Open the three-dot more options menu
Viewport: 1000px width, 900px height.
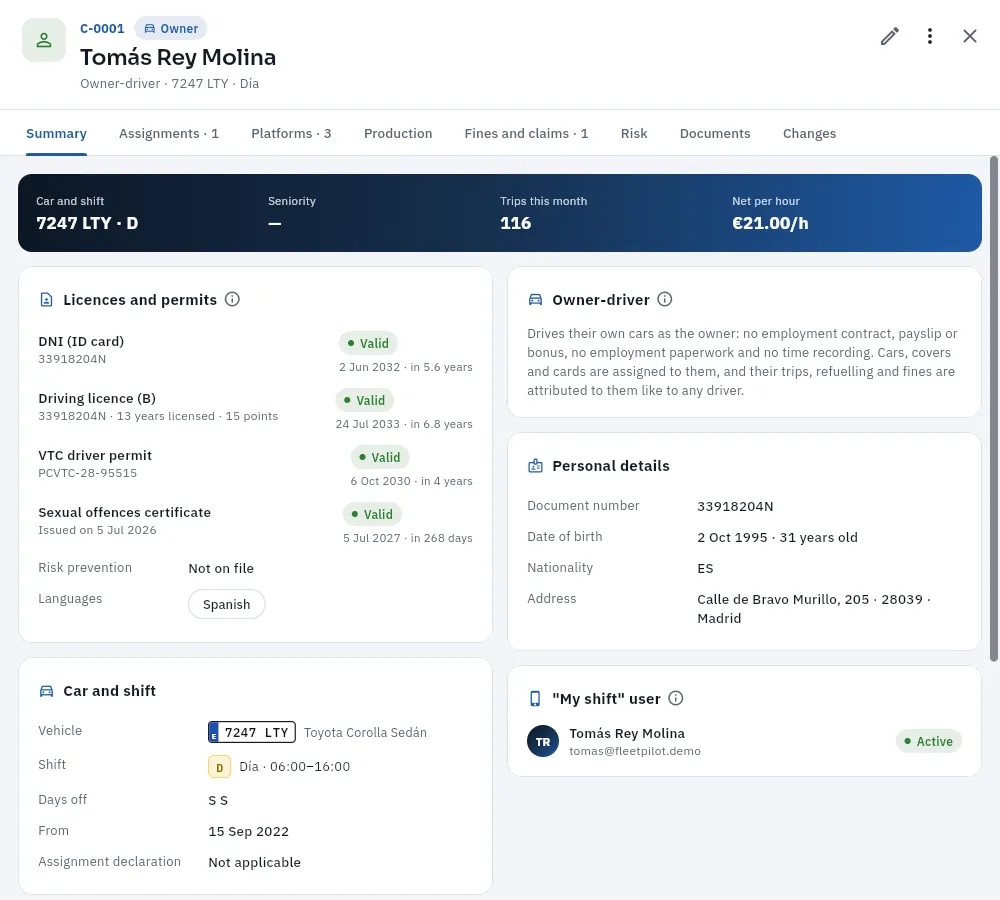(930, 36)
